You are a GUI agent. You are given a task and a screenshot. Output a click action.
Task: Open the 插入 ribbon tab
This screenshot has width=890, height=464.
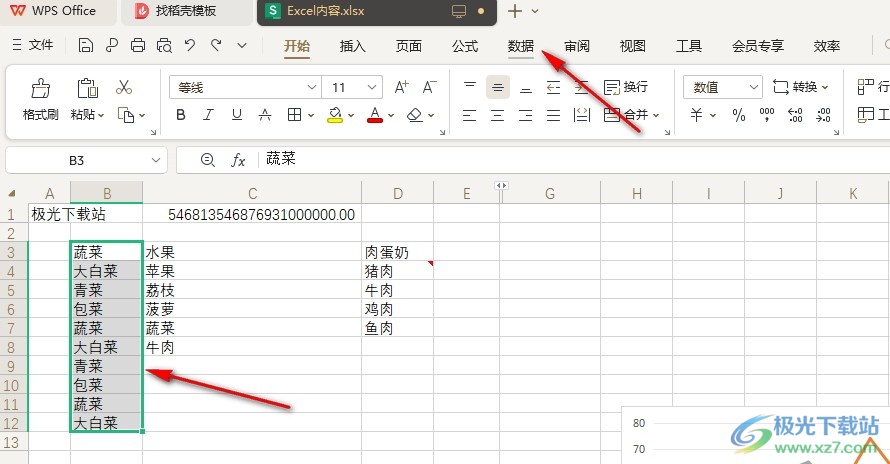(x=352, y=46)
